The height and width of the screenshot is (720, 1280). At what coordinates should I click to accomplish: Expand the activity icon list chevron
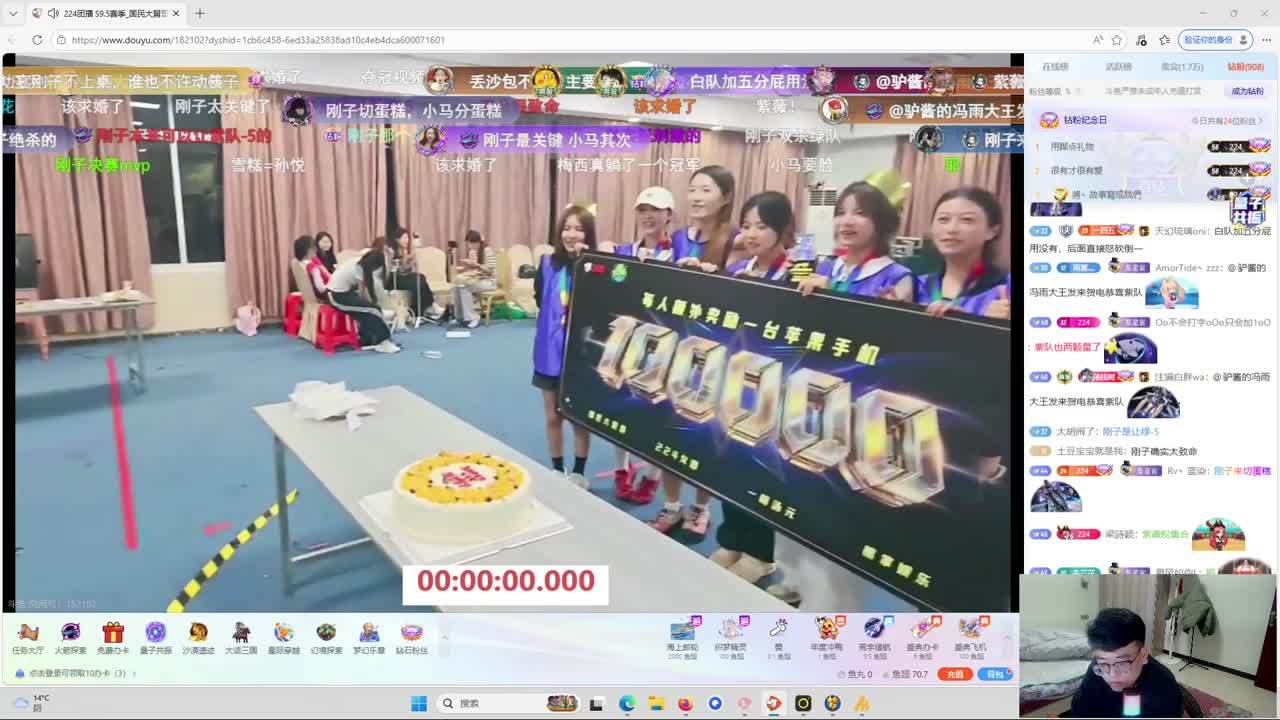[x=444, y=636]
